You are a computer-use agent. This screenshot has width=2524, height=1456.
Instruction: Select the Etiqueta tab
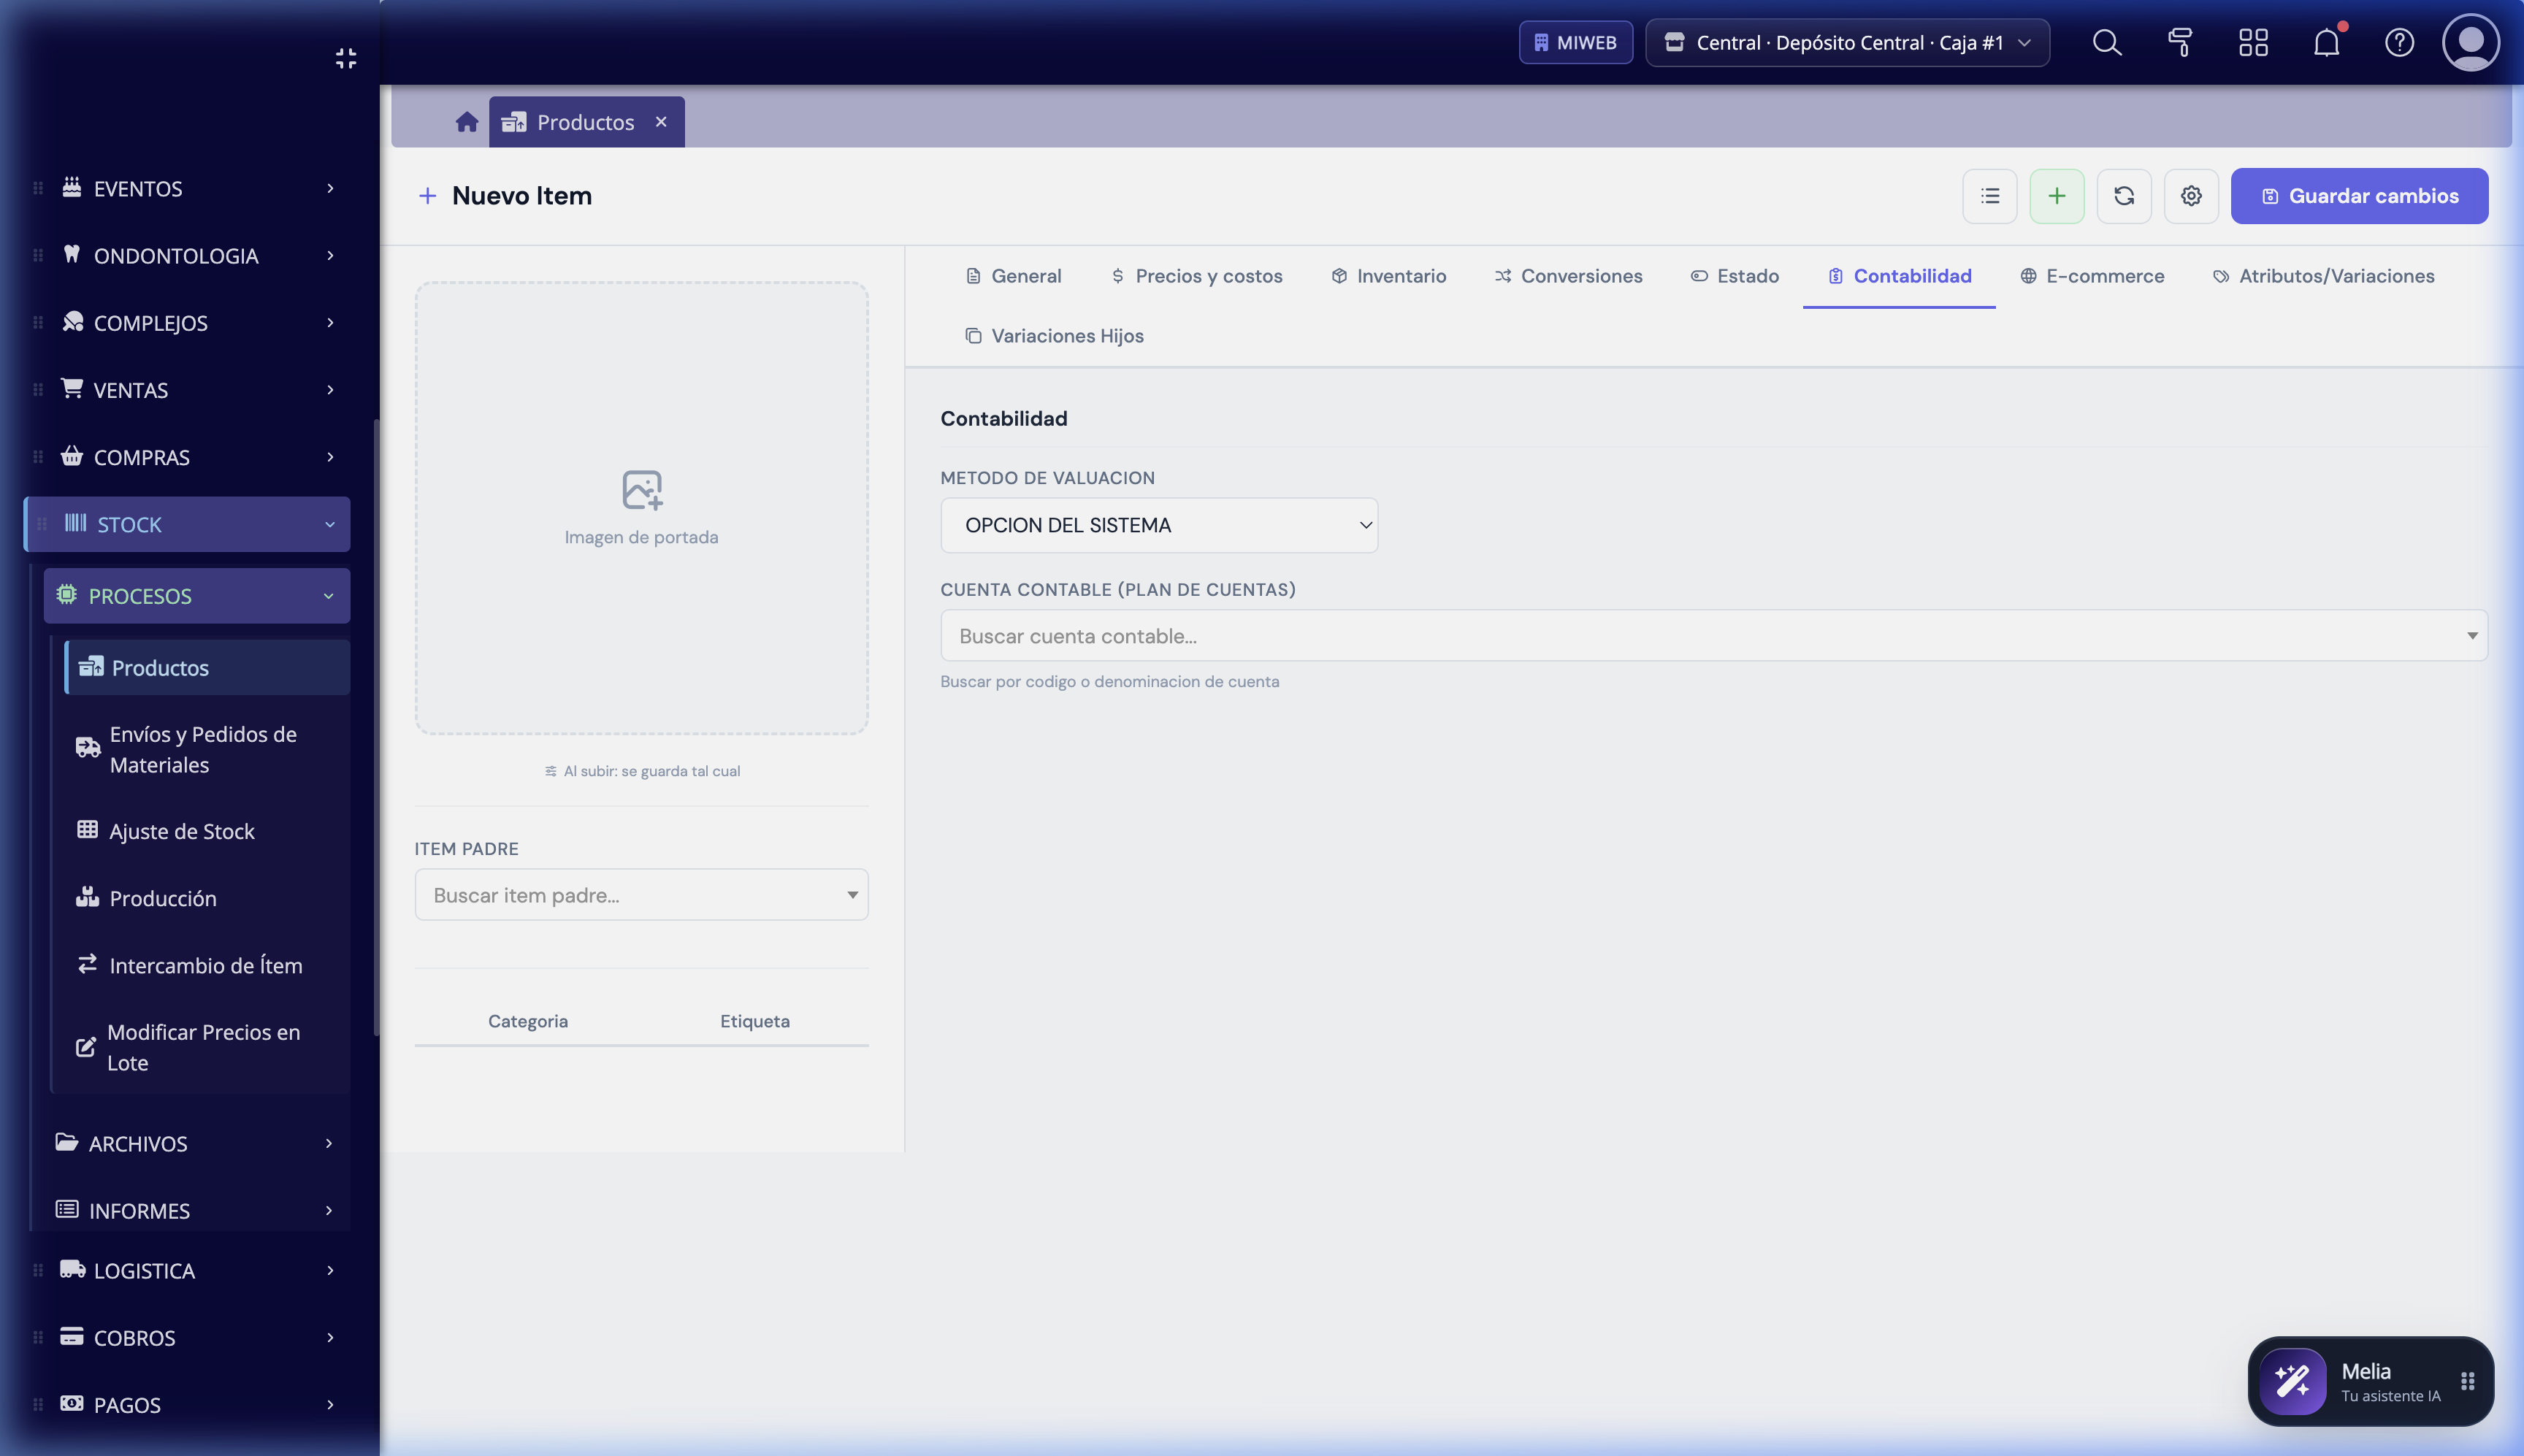(x=755, y=1021)
